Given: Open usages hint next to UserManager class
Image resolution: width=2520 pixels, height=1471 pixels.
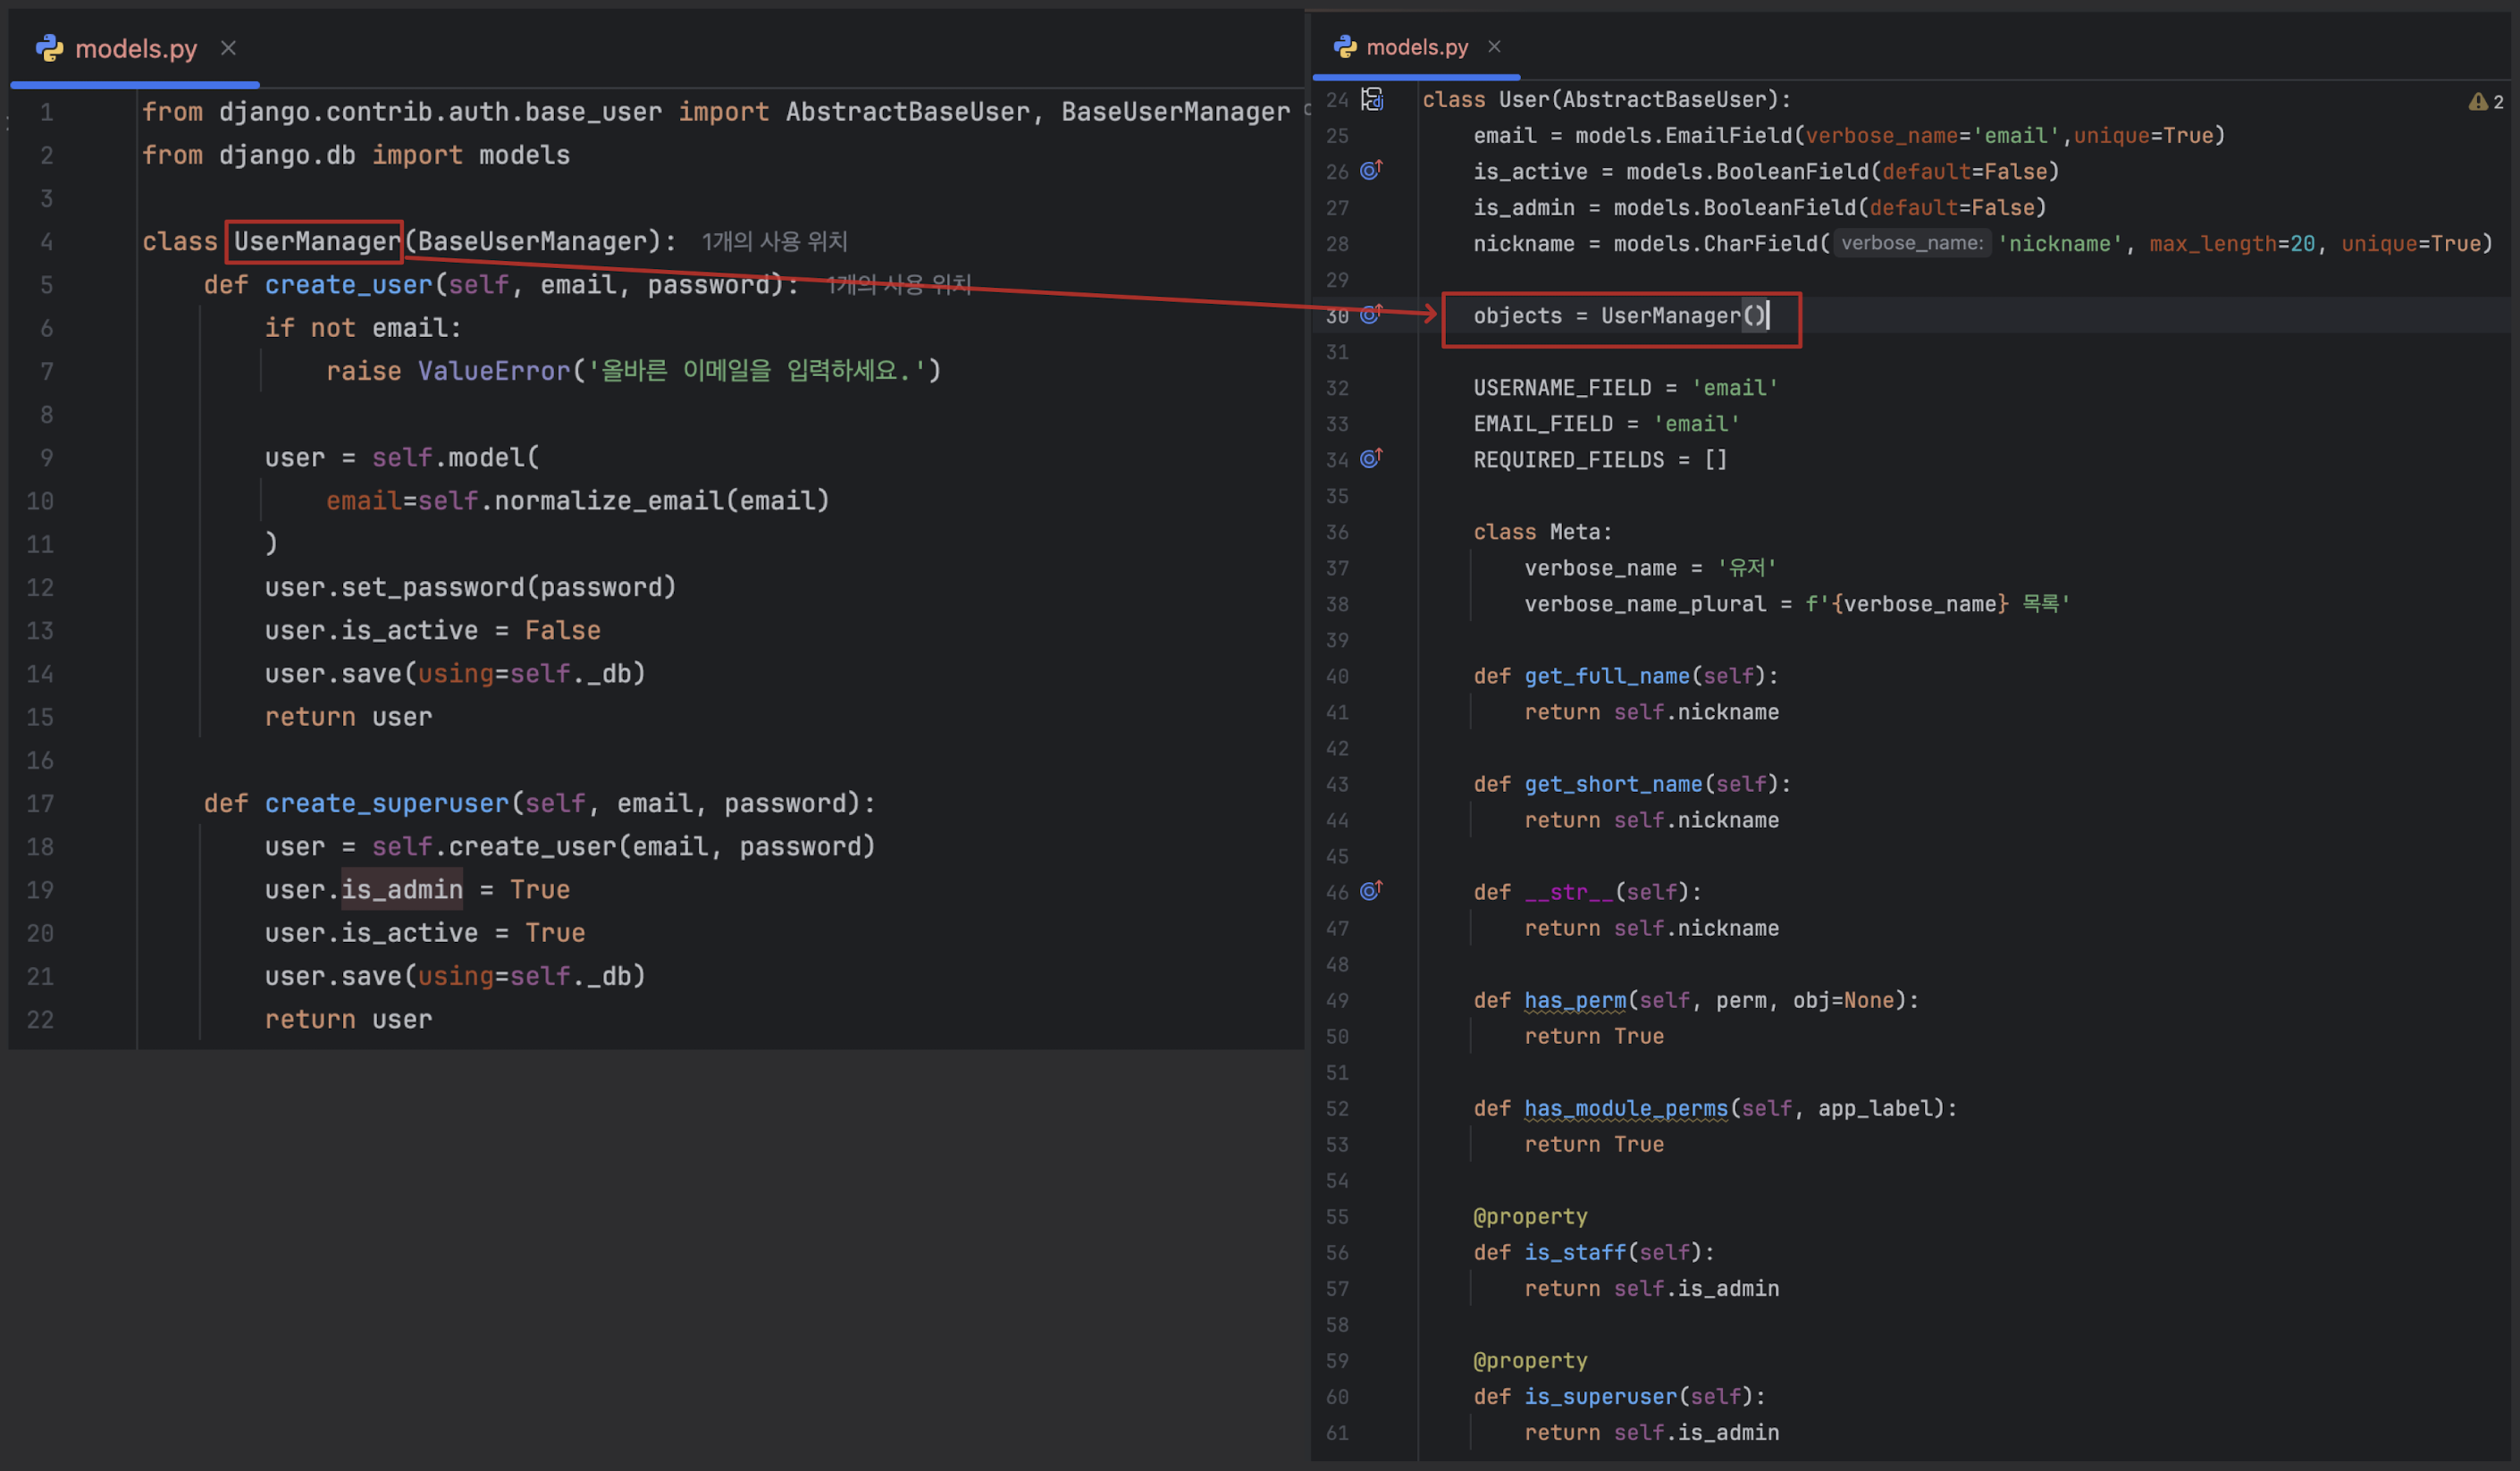Looking at the screenshot, I should (774, 241).
